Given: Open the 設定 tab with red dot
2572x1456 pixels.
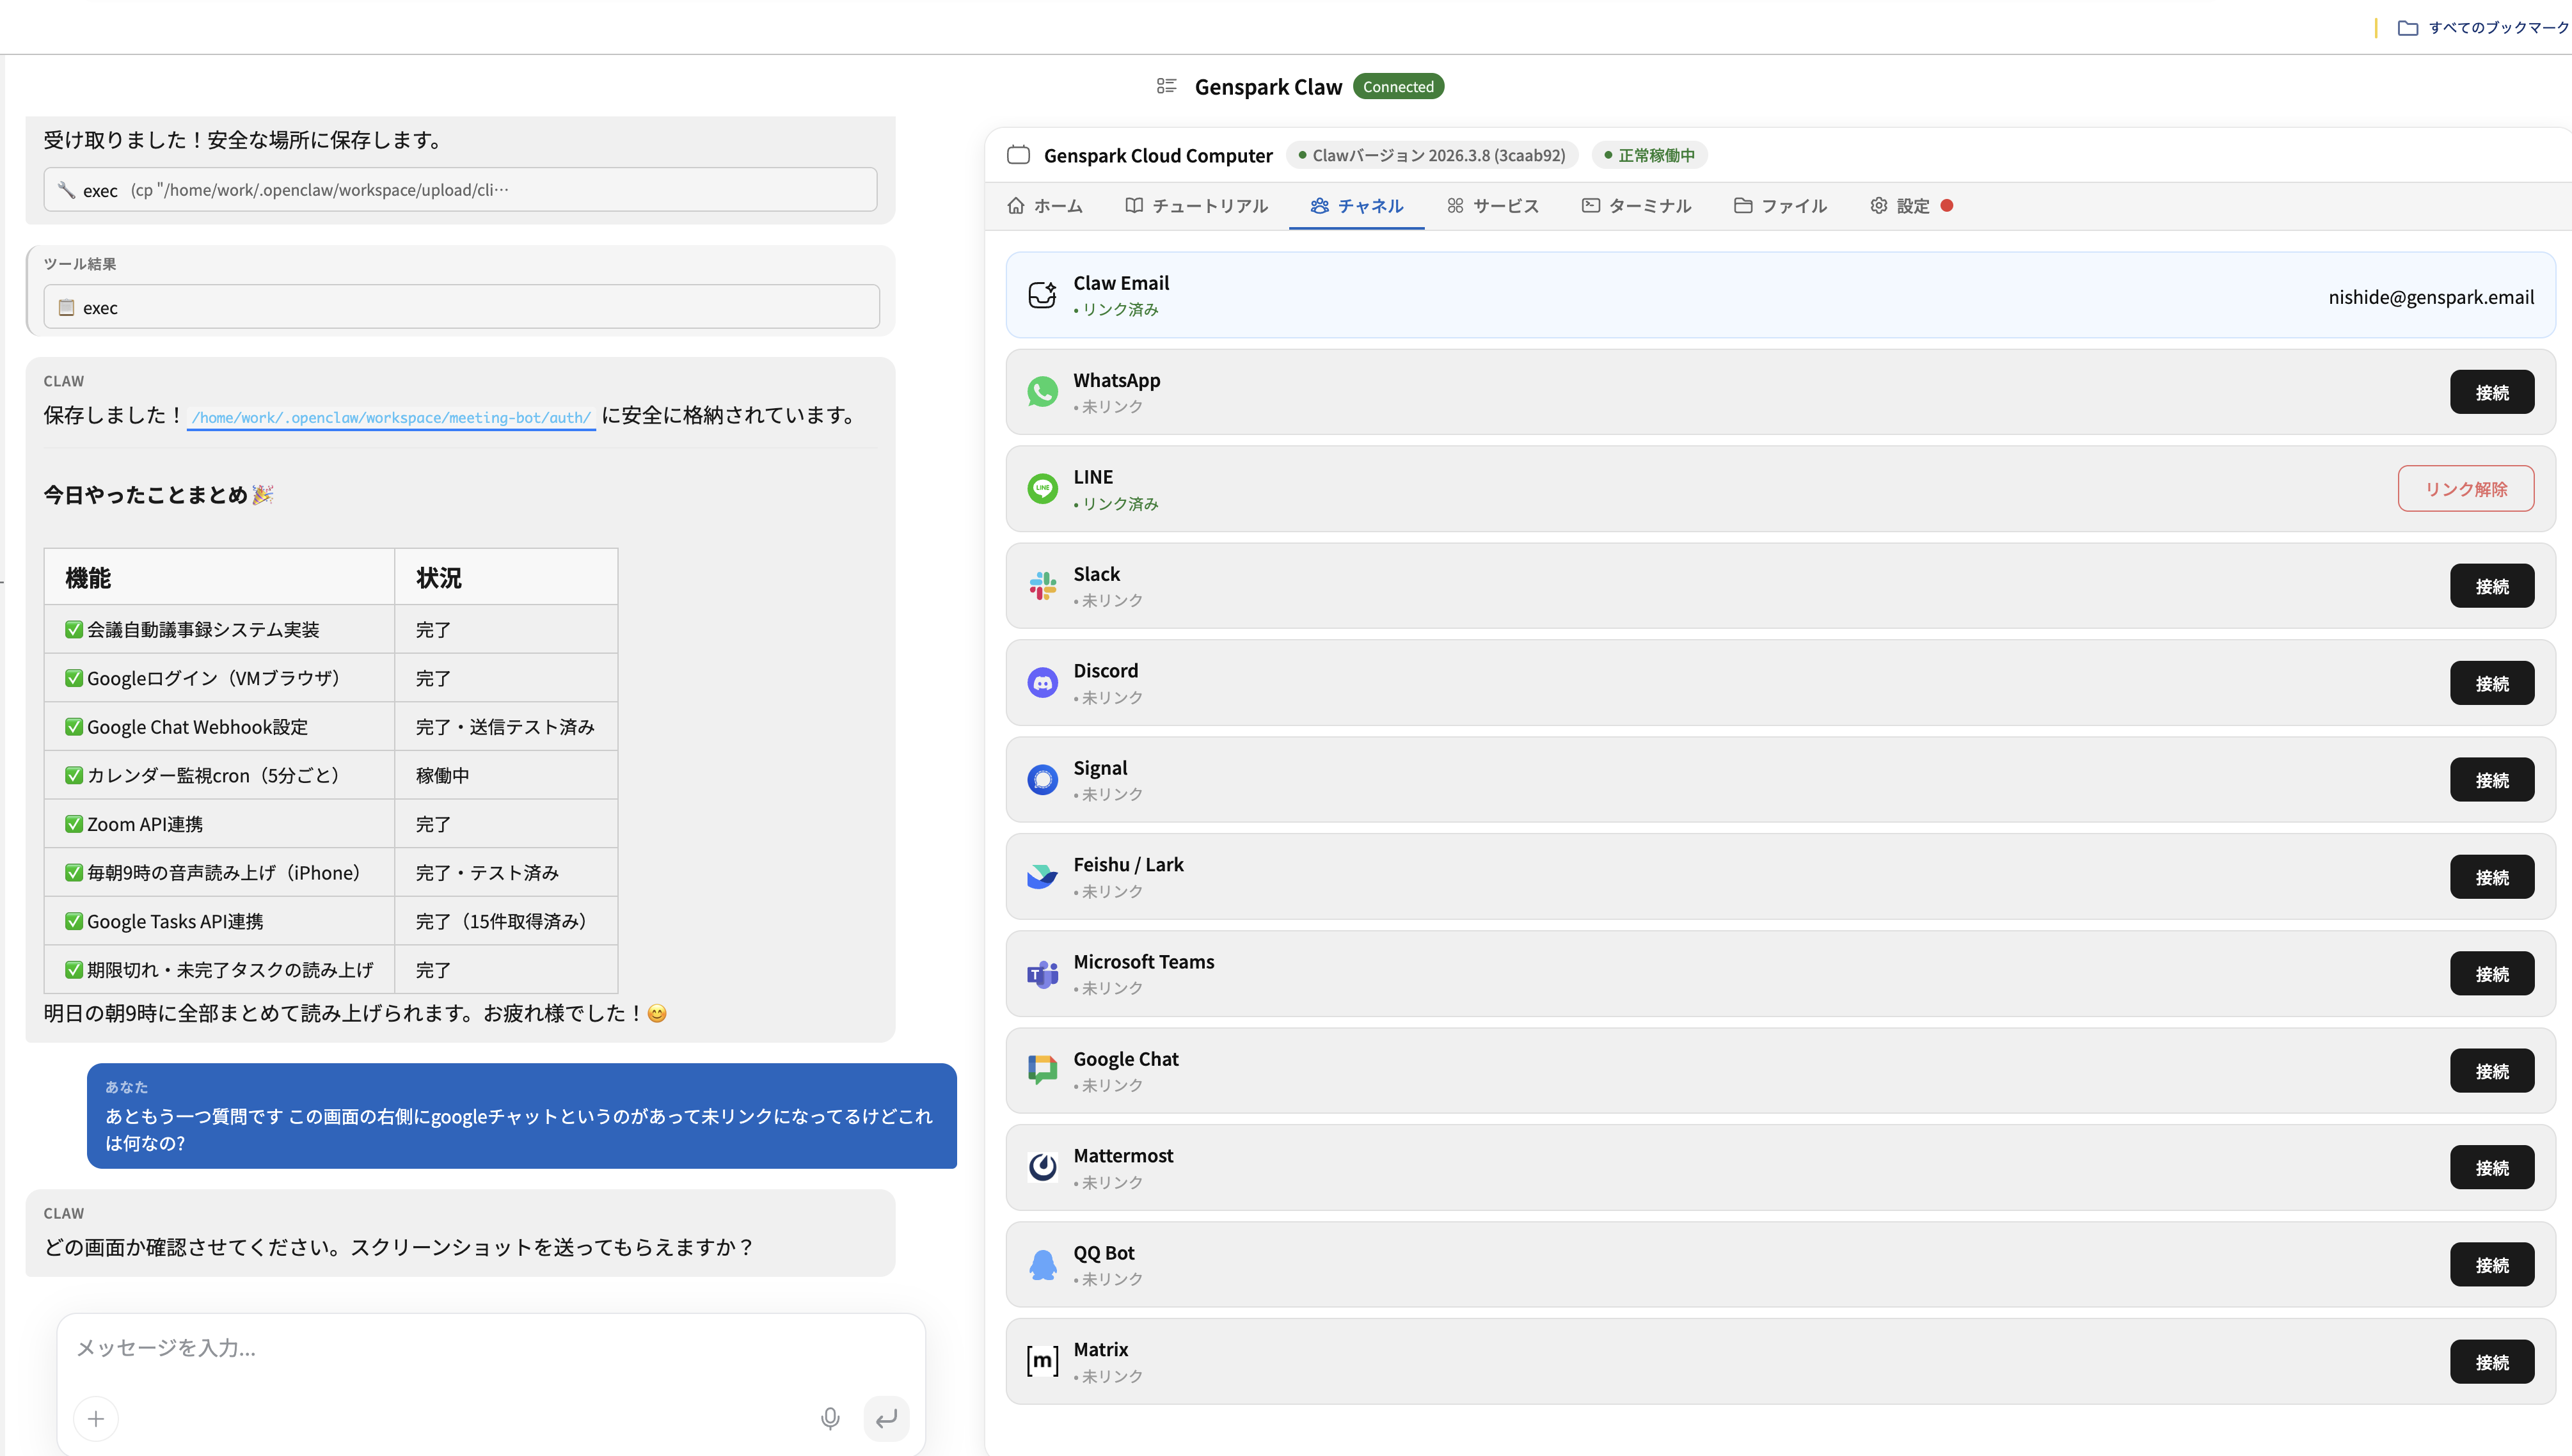Looking at the screenshot, I should pyautogui.click(x=1910, y=206).
